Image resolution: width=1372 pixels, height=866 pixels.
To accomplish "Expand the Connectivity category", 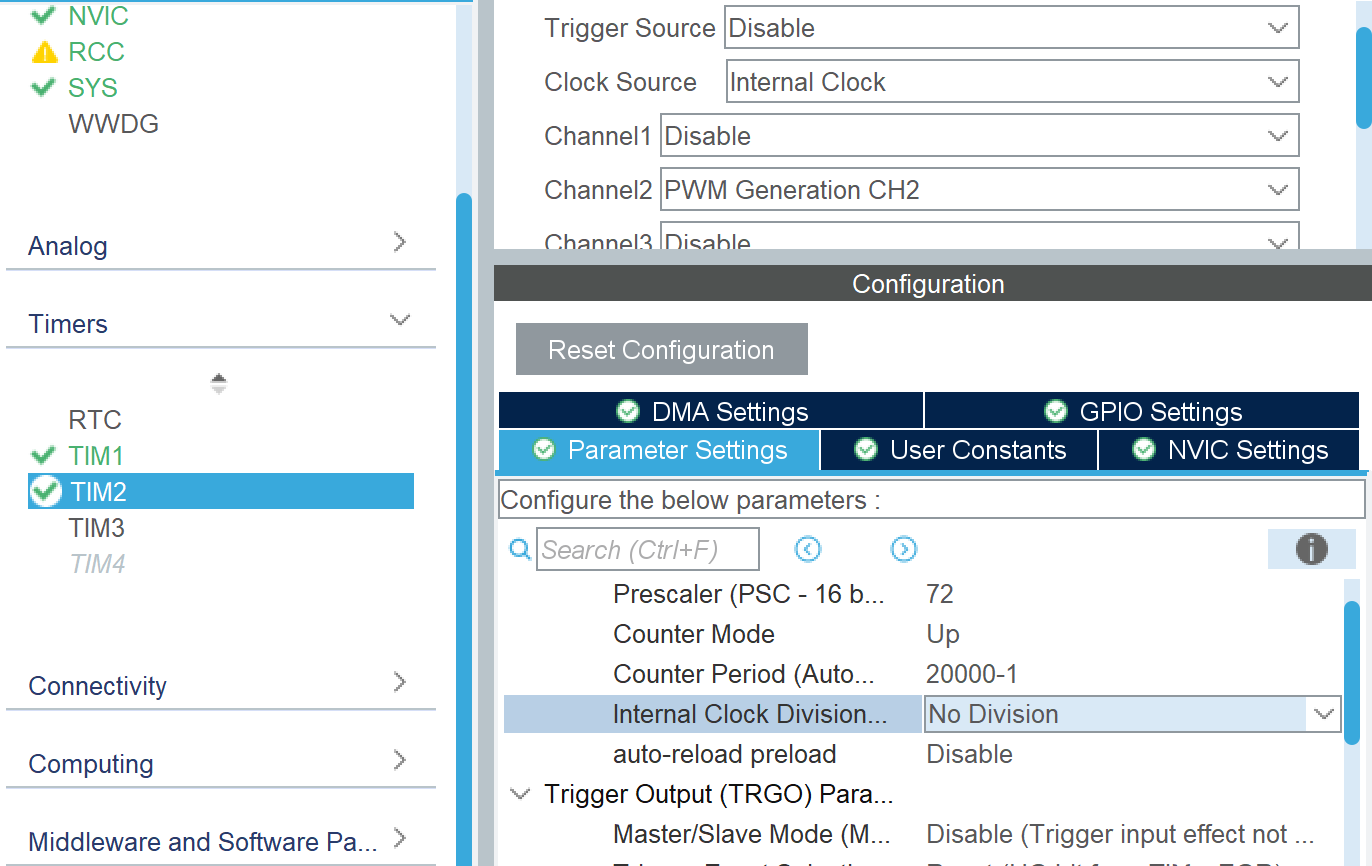I will (x=400, y=682).
